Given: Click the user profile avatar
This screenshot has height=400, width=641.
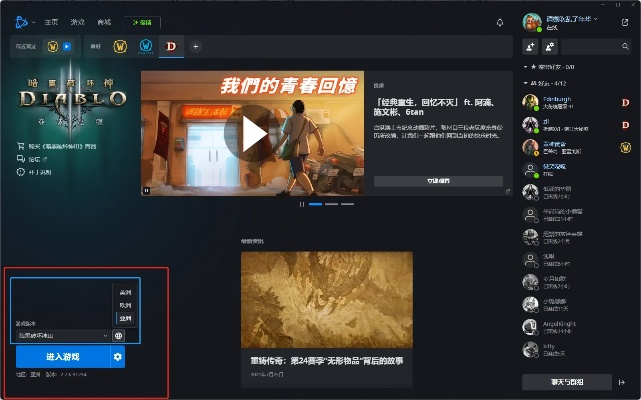Looking at the screenshot, I should click(x=532, y=22).
